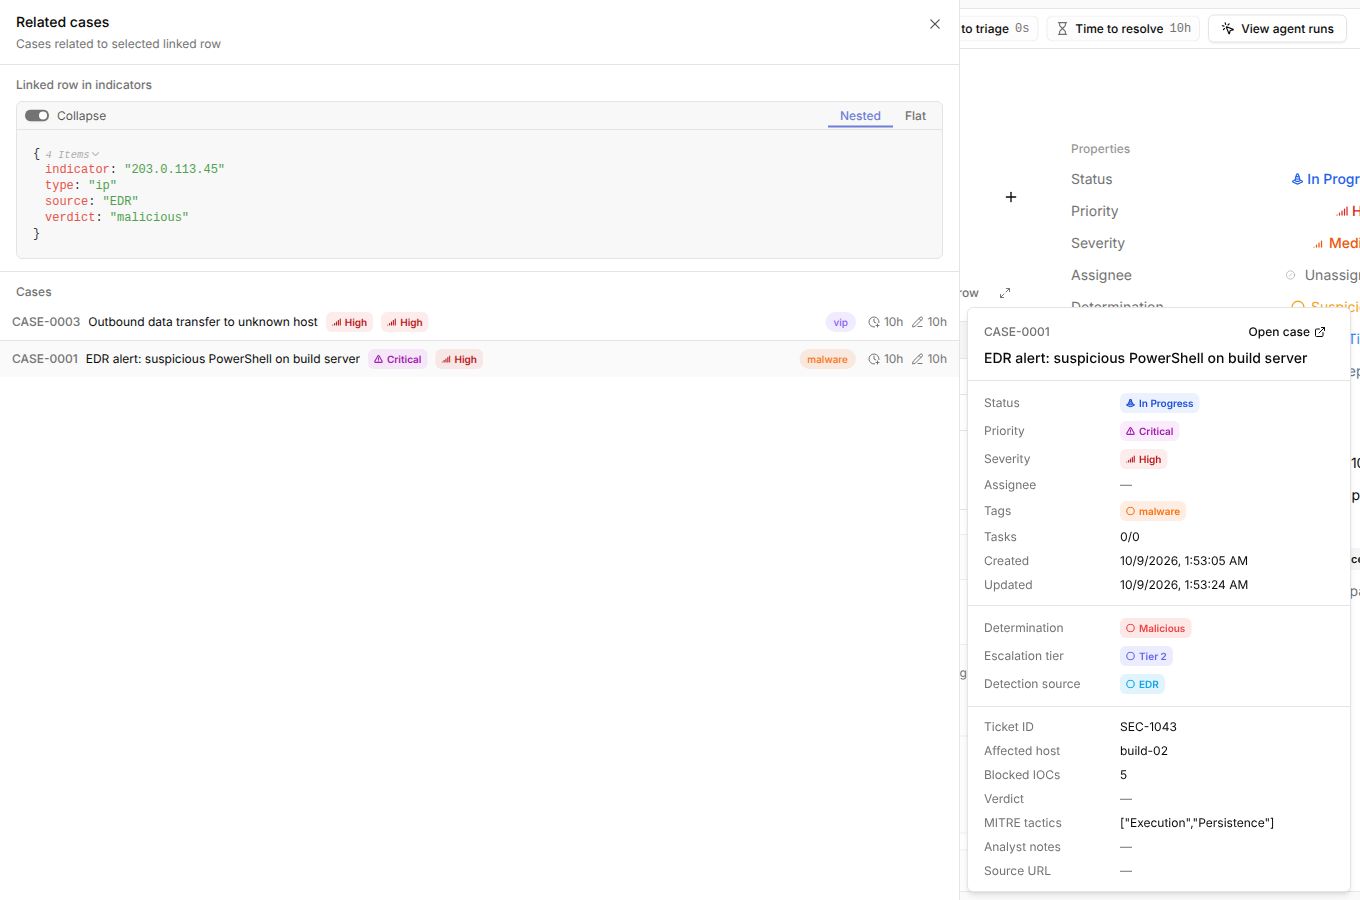Click the clock icon in CASE-0001 row
The height and width of the screenshot is (900, 1360).
[x=874, y=359]
